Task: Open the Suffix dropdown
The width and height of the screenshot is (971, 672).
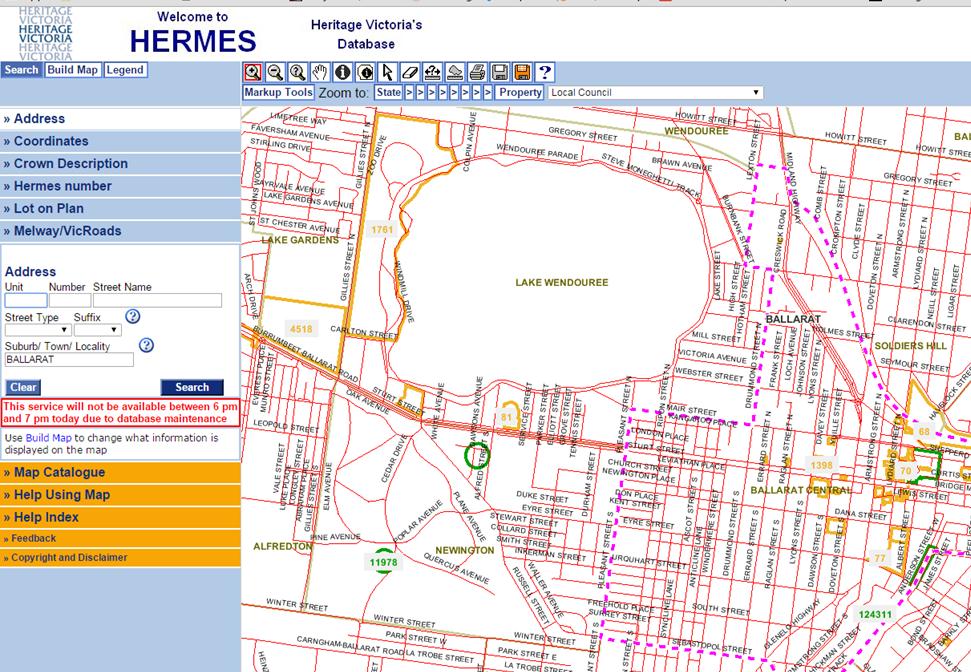Action: [x=97, y=330]
